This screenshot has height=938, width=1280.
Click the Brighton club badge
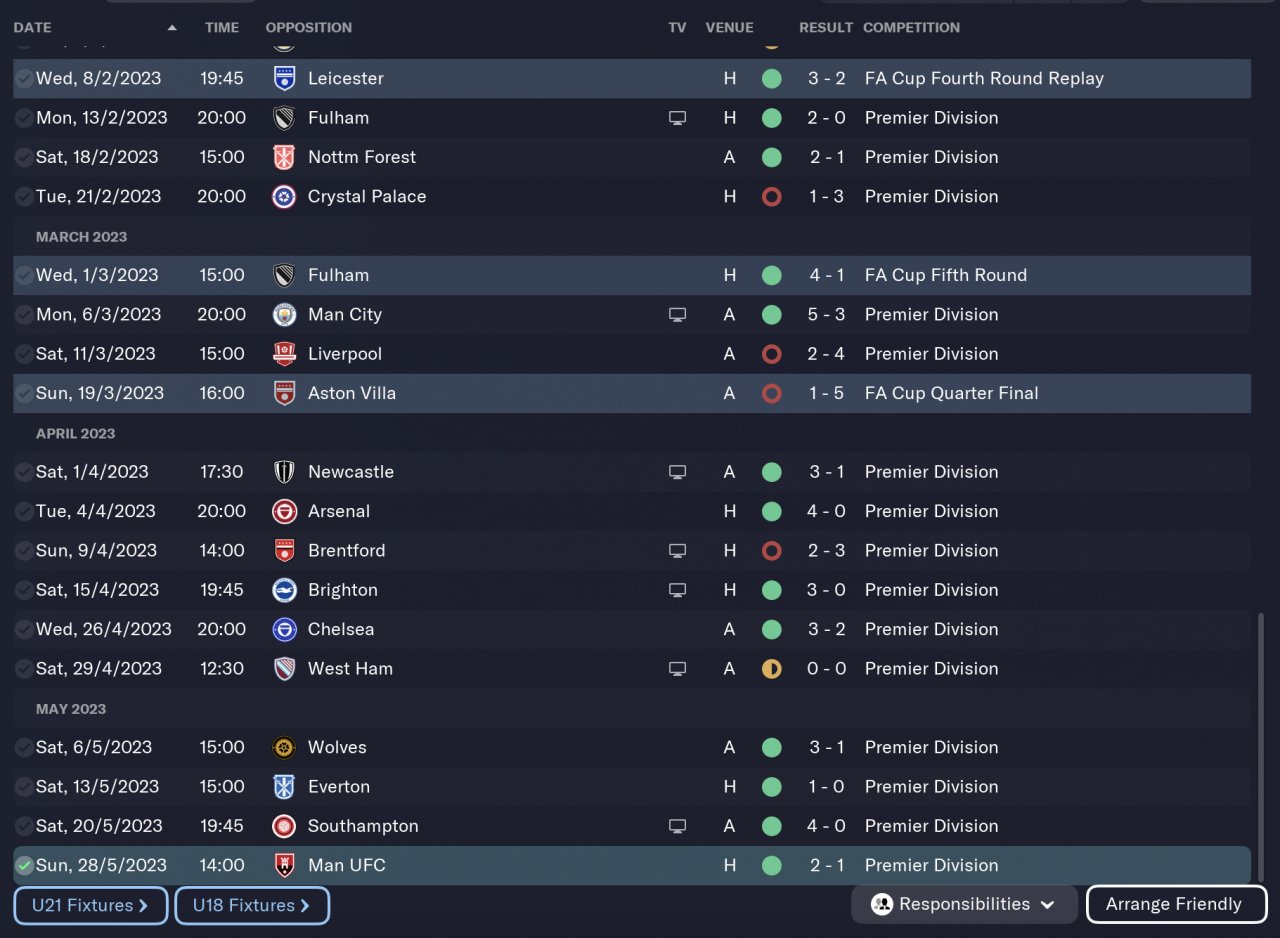(284, 590)
